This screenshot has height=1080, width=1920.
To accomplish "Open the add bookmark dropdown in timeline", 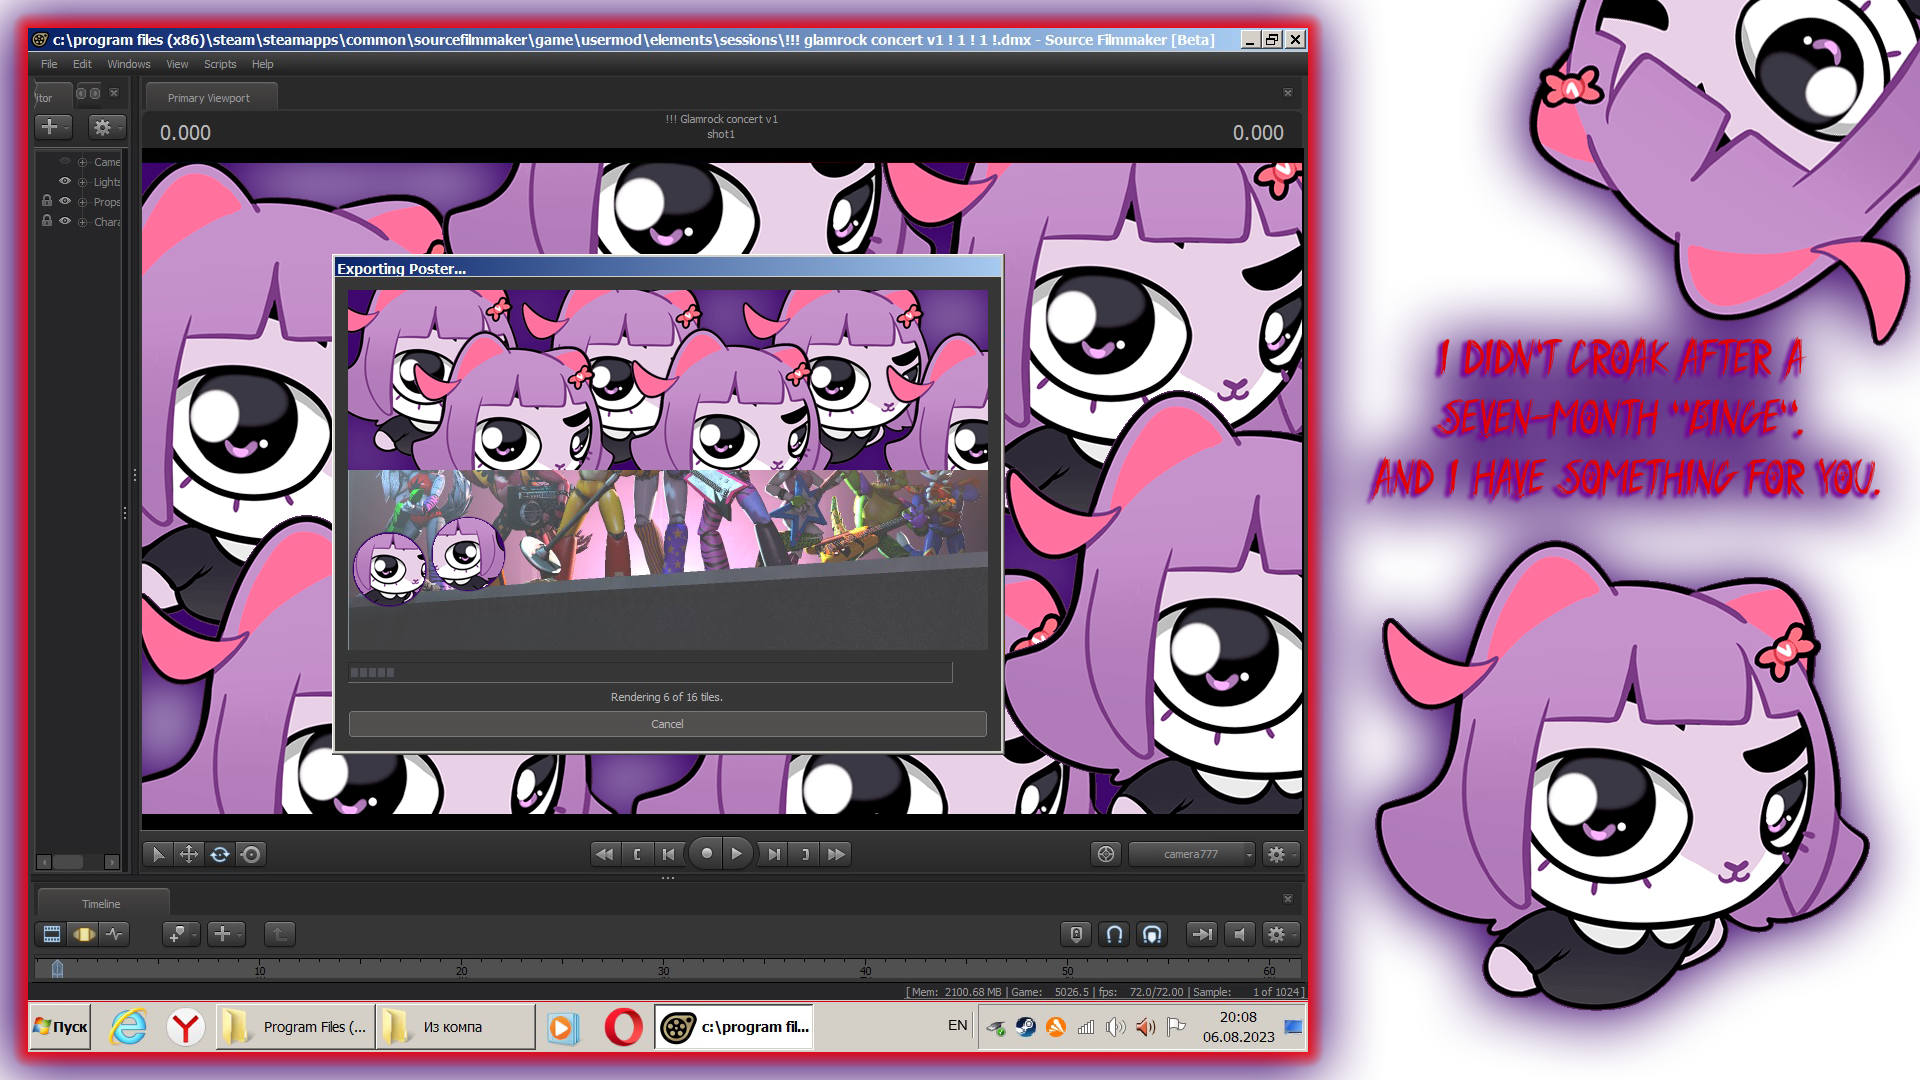I will (181, 934).
